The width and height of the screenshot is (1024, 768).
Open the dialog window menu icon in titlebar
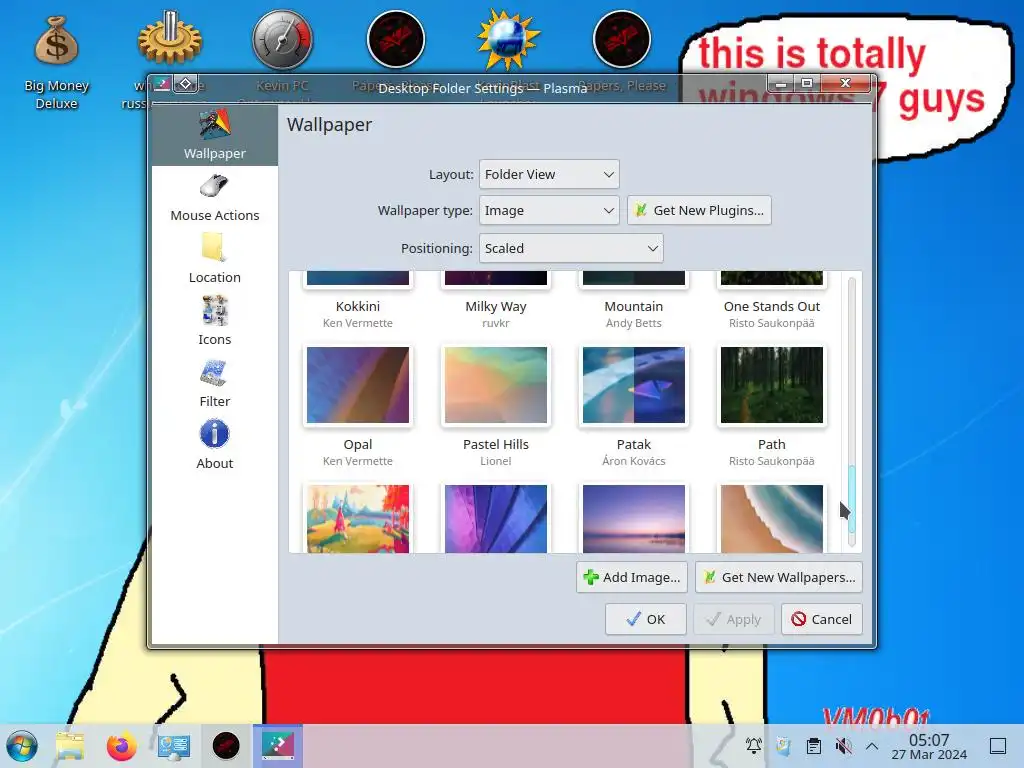pos(163,84)
